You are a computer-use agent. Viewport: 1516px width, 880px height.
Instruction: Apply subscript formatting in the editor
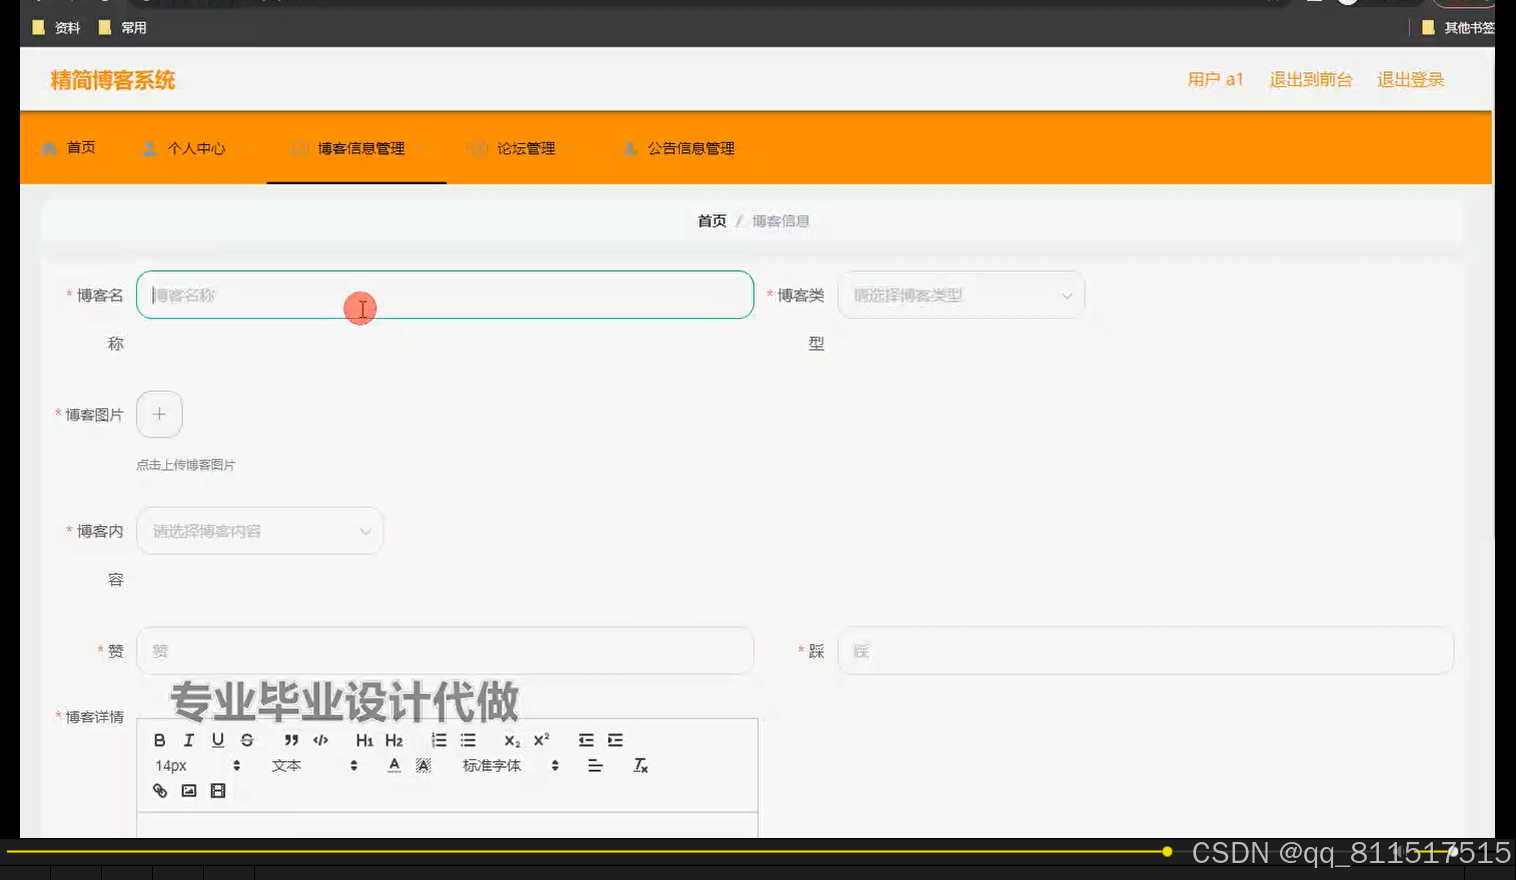(512, 740)
